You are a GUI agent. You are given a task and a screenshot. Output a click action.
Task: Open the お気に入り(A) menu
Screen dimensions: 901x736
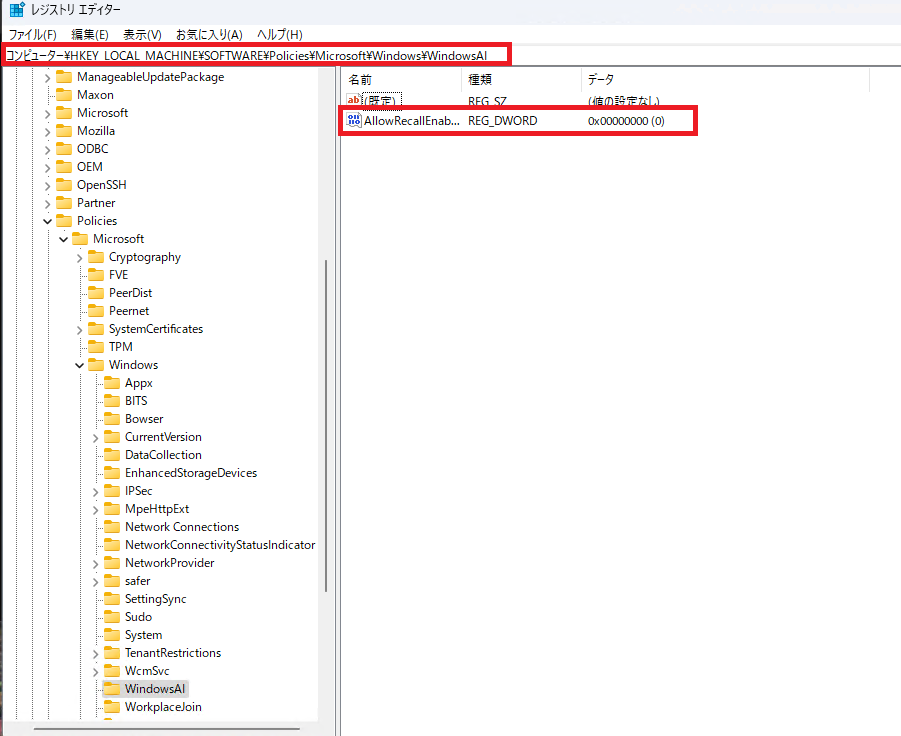tap(209, 34)
